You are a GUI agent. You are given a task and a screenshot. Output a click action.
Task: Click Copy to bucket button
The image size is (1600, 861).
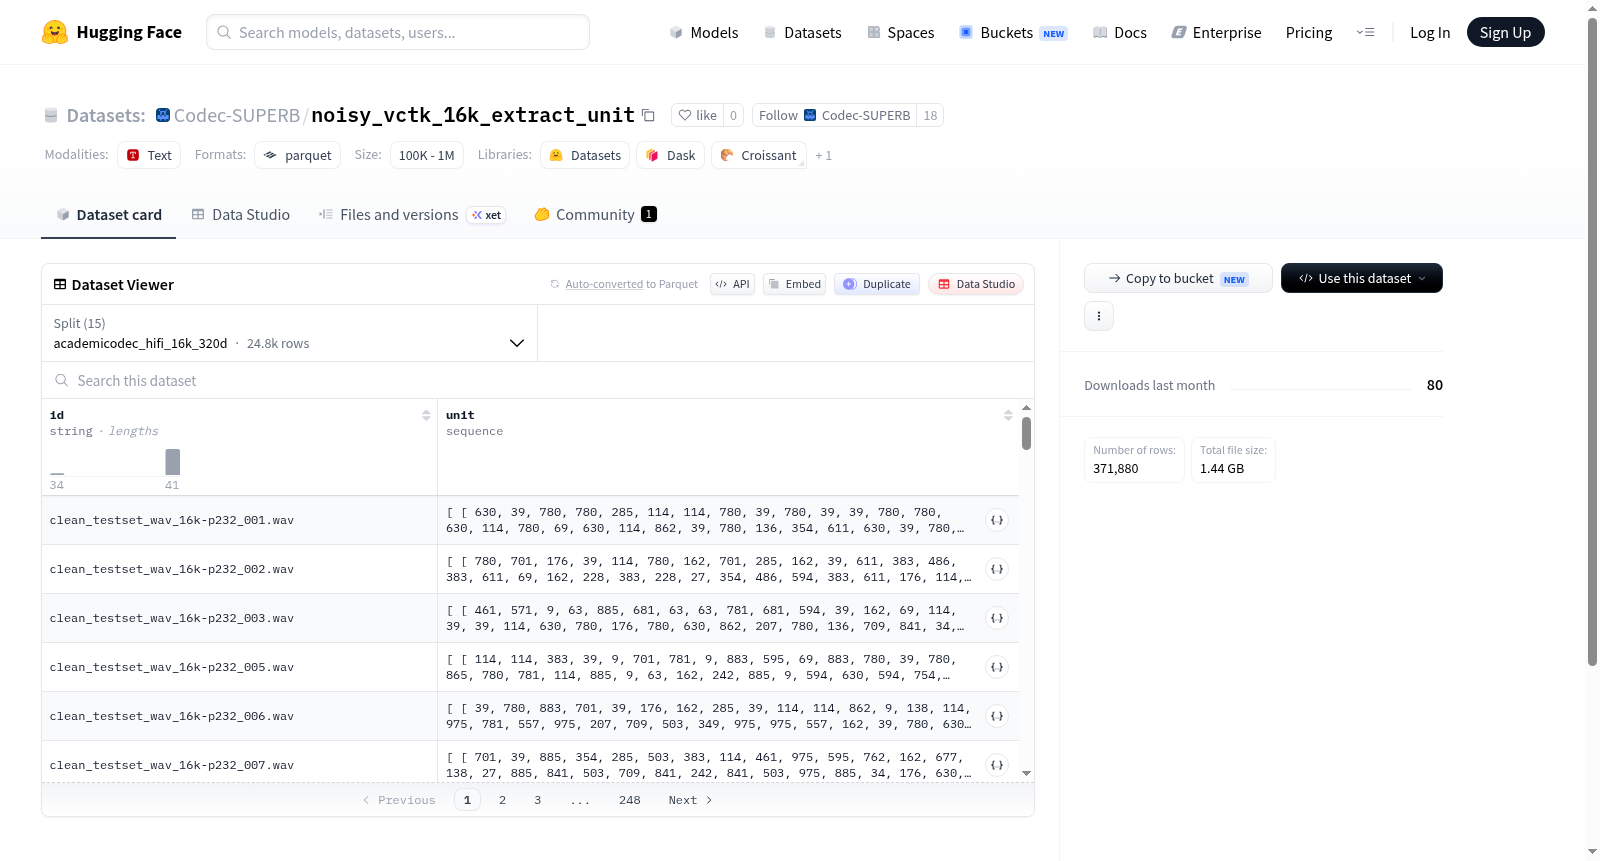pos(1178,278)
